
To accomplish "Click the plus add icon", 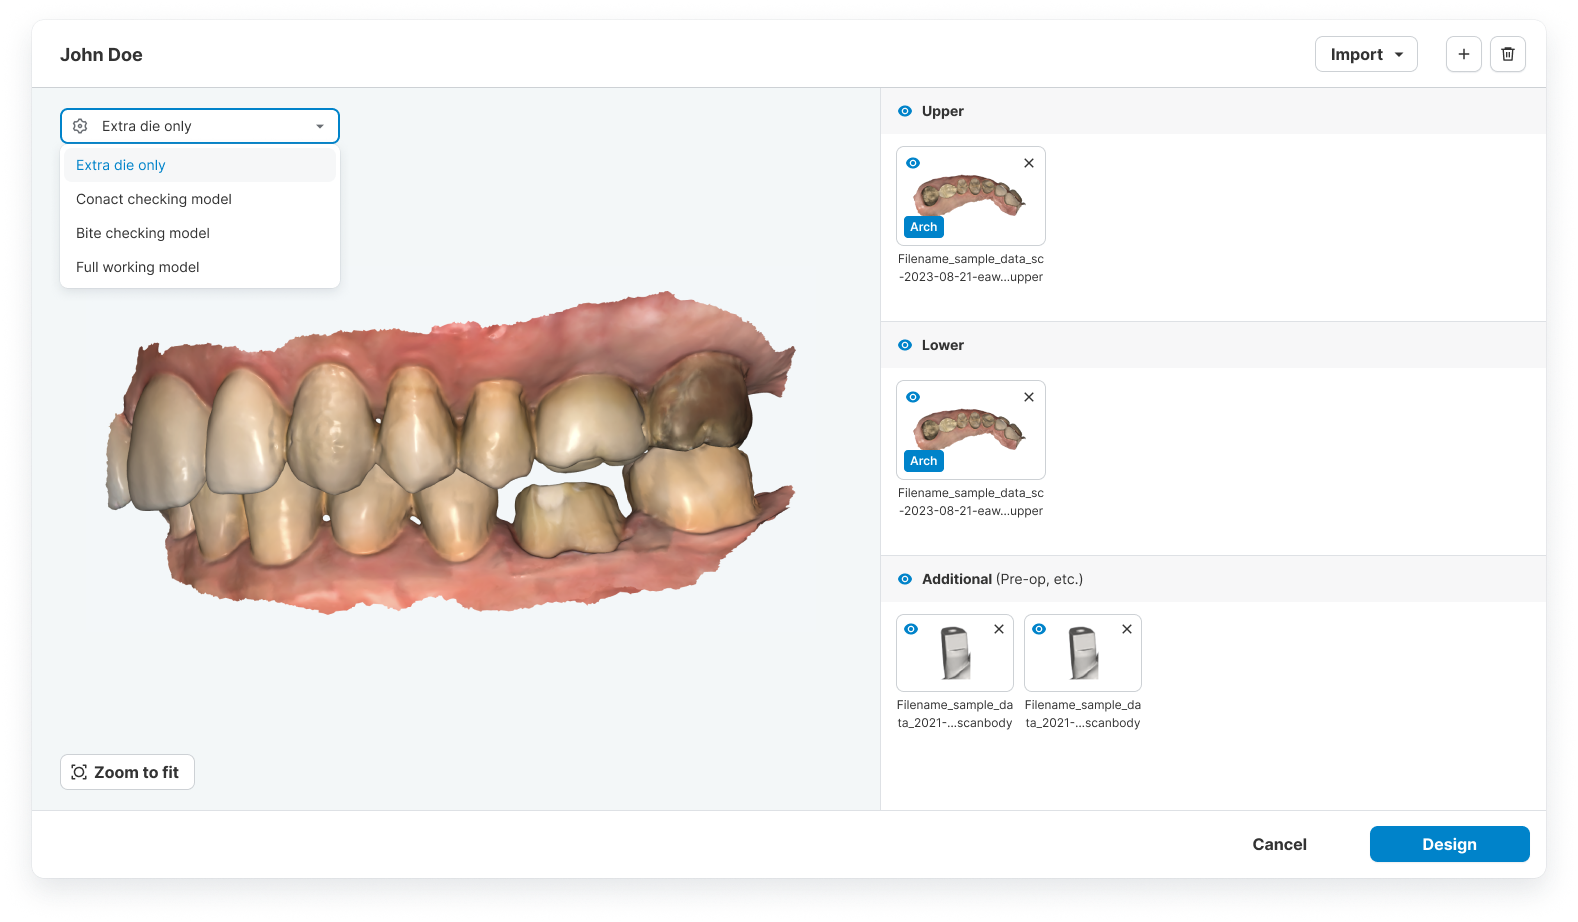I will (x=1463, y=54).
